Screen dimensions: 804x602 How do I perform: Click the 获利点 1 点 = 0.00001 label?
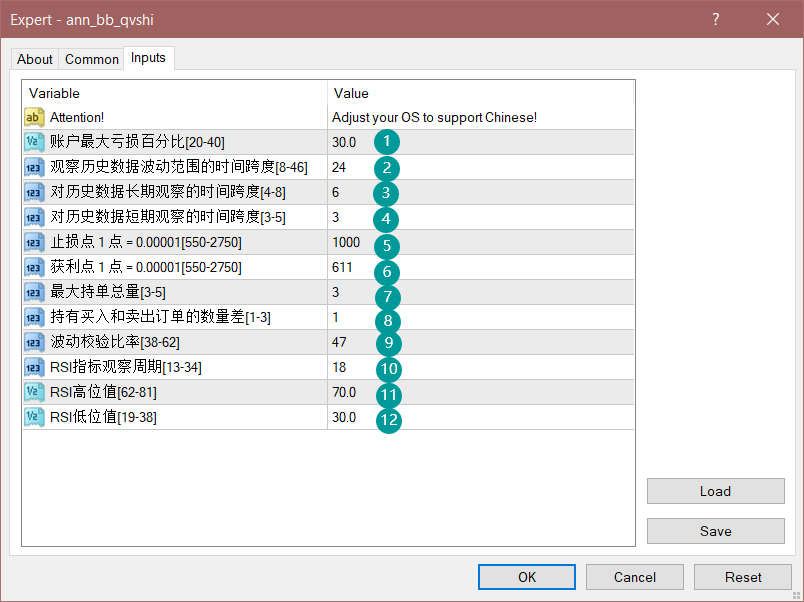click(146, 267)
